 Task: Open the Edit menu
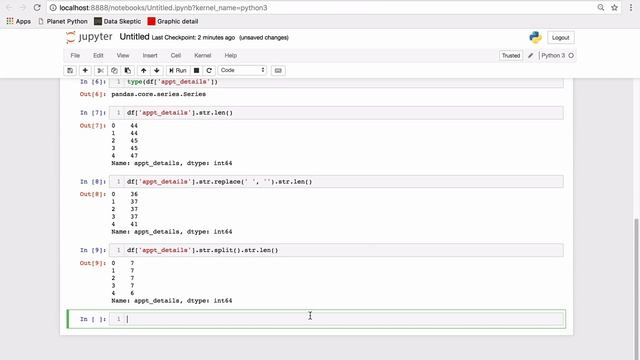[x=98, y=56]
